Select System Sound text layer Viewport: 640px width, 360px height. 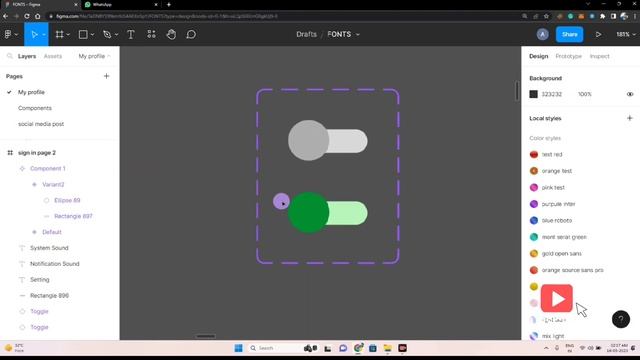[x=49, y=248]
